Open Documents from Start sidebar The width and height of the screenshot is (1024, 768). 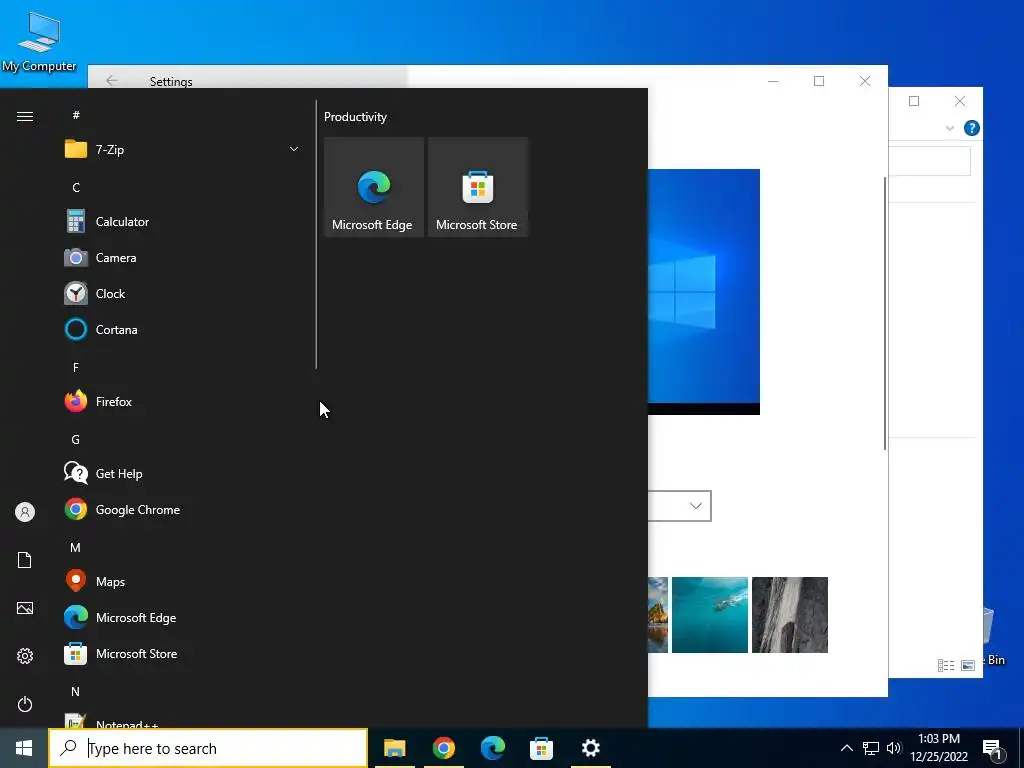(25, 560)
